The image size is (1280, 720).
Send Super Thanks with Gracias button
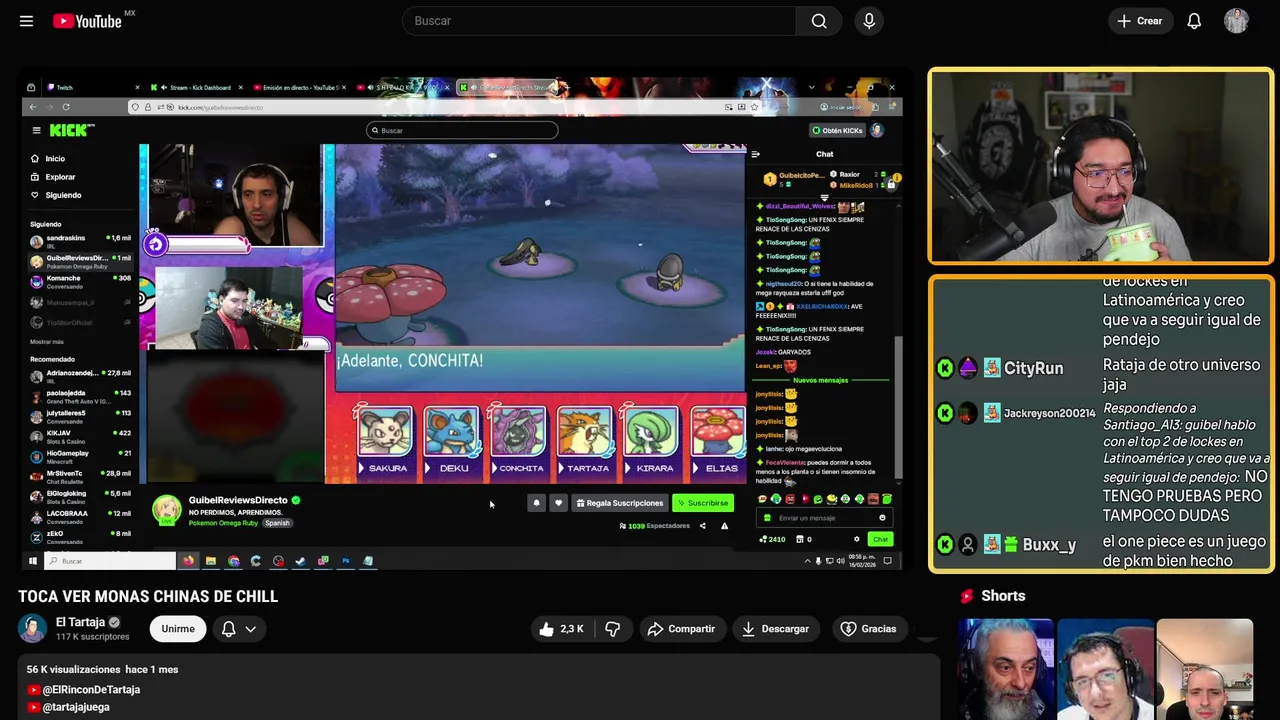(868, 629)
